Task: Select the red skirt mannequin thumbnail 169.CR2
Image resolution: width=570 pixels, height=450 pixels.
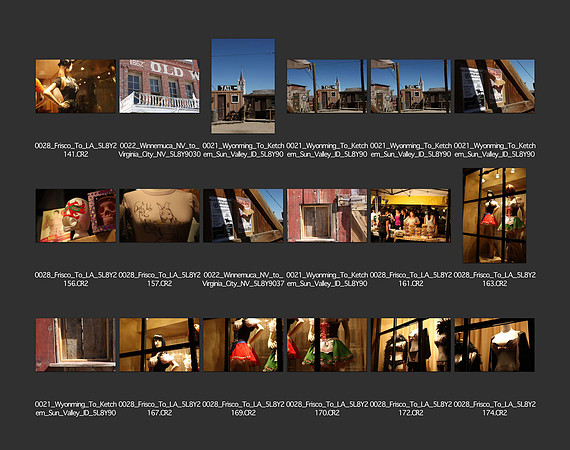Action: [x=243, y=345]
